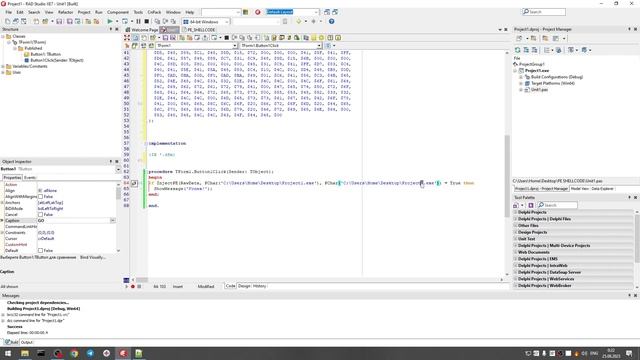Click the Bind Visually link

click(93, 258)
